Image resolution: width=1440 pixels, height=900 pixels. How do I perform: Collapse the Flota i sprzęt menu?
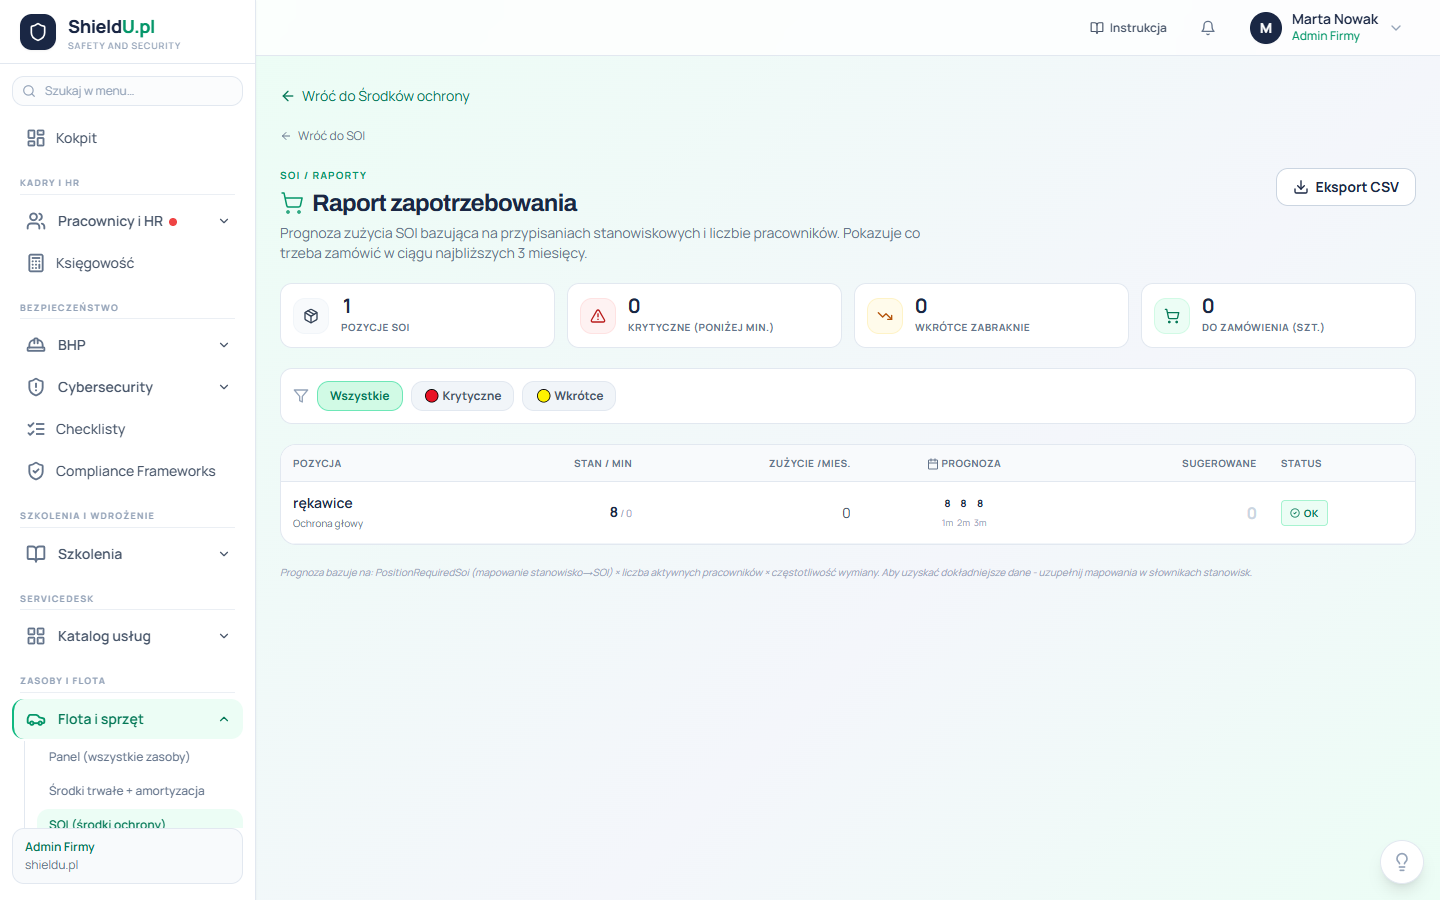[x=127, y=719]
